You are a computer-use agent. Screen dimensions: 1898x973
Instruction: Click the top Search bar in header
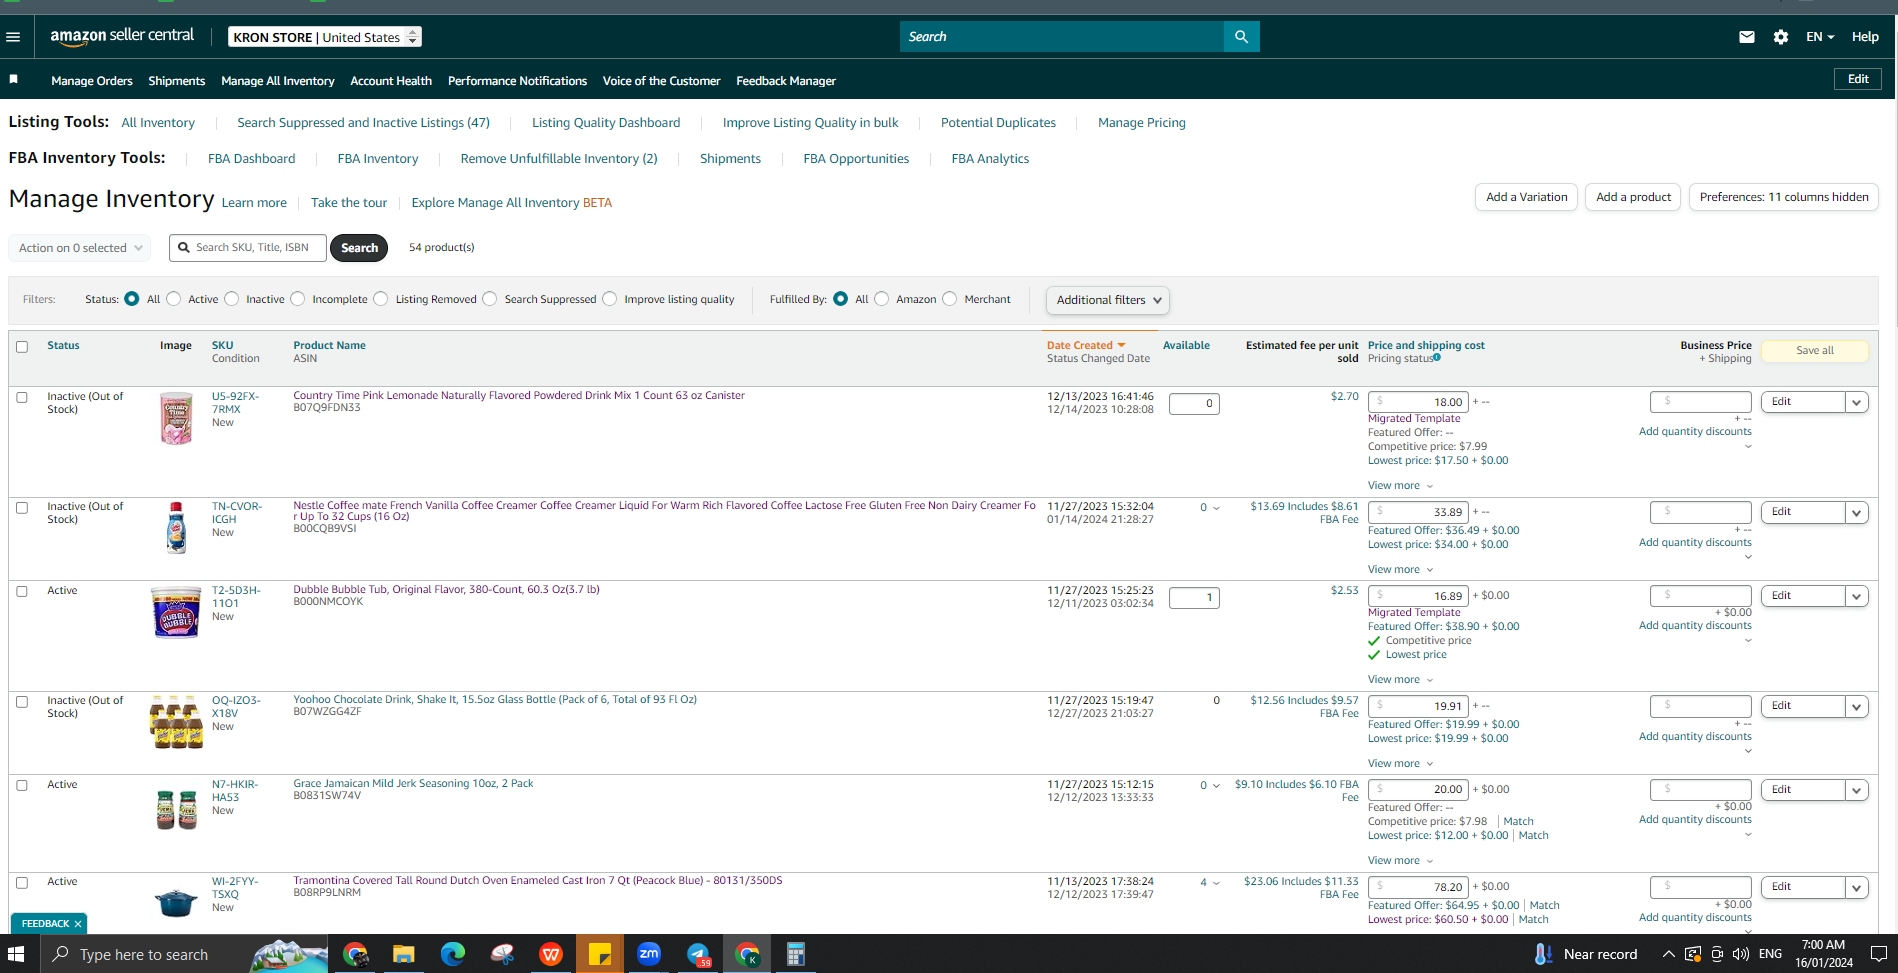click(x=1062, y=37)
